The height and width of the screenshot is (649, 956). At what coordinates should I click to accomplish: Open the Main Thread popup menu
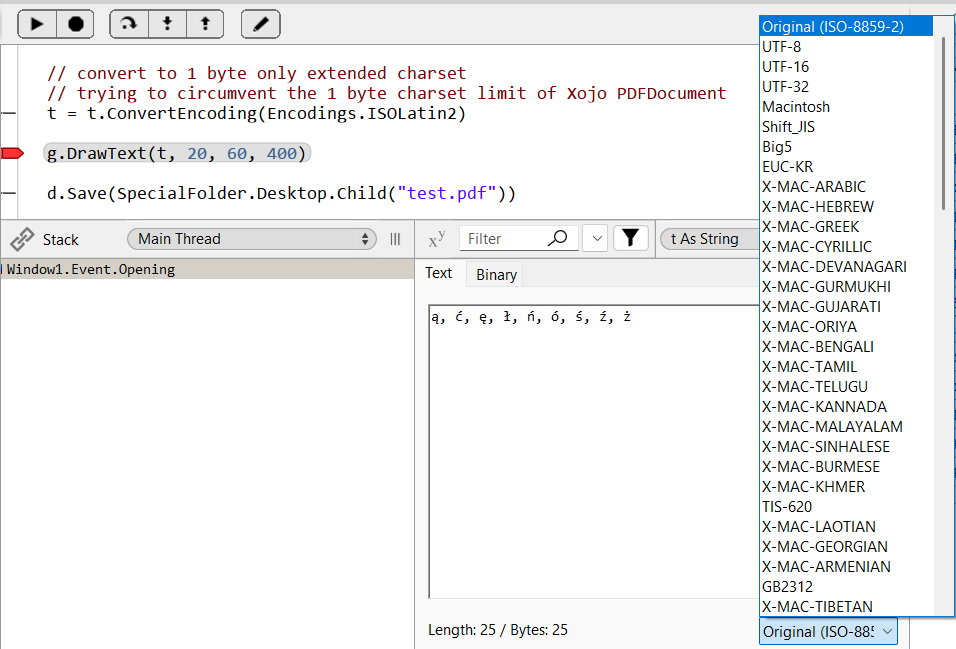pyautogui.click(x=252, y=238)
